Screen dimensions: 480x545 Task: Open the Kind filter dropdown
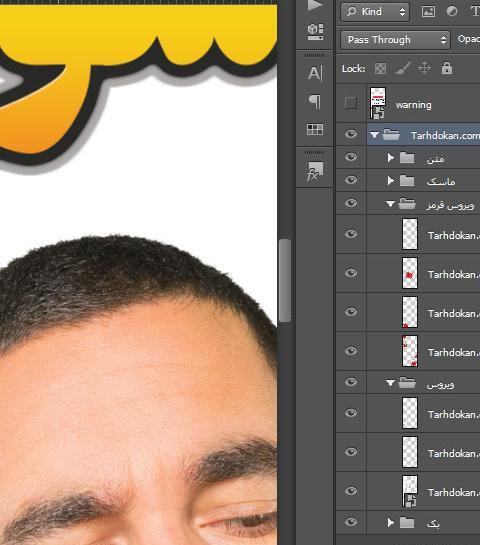click(375, 12)
